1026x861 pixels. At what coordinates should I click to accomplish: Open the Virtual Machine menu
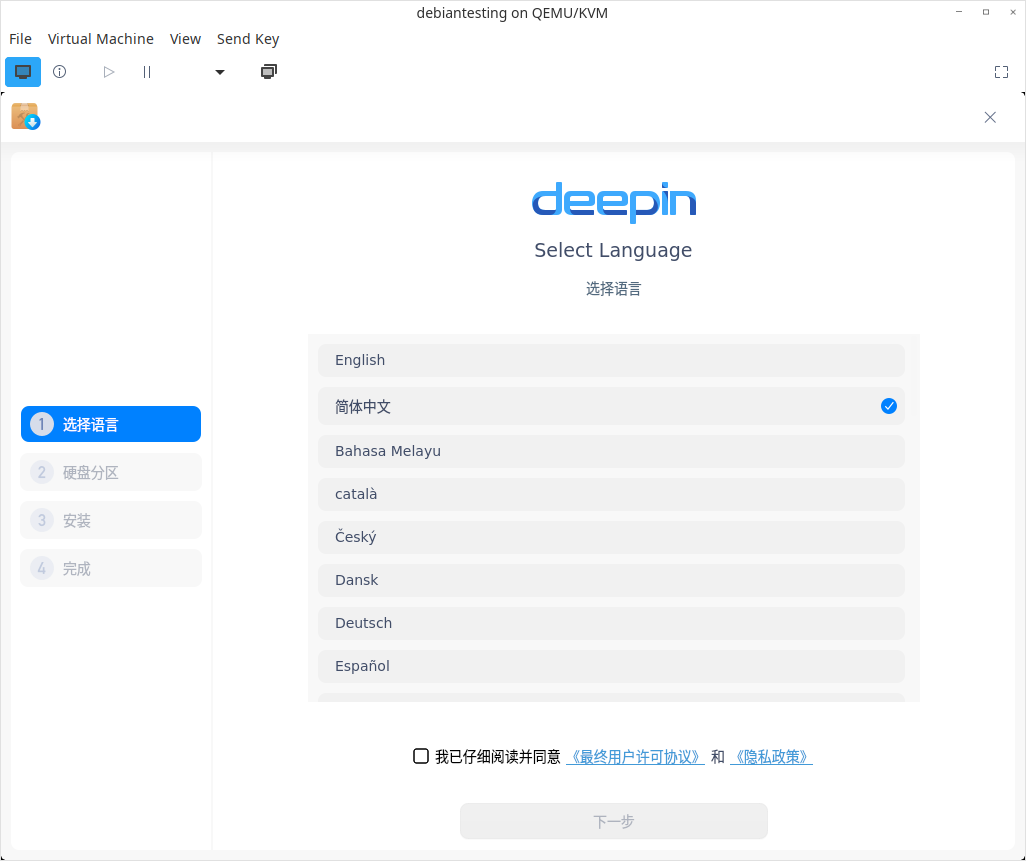tap(101, 39)
